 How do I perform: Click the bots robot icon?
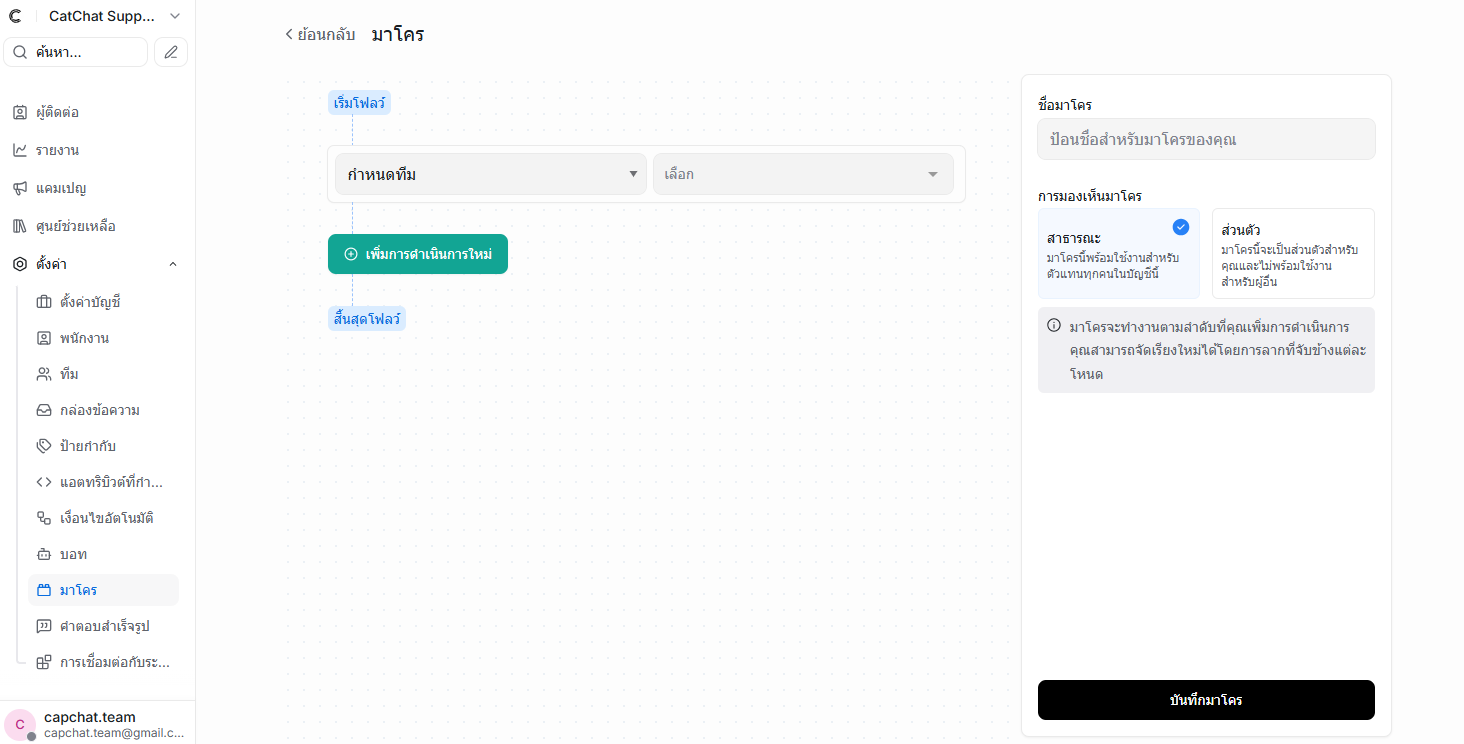[44, 554]
